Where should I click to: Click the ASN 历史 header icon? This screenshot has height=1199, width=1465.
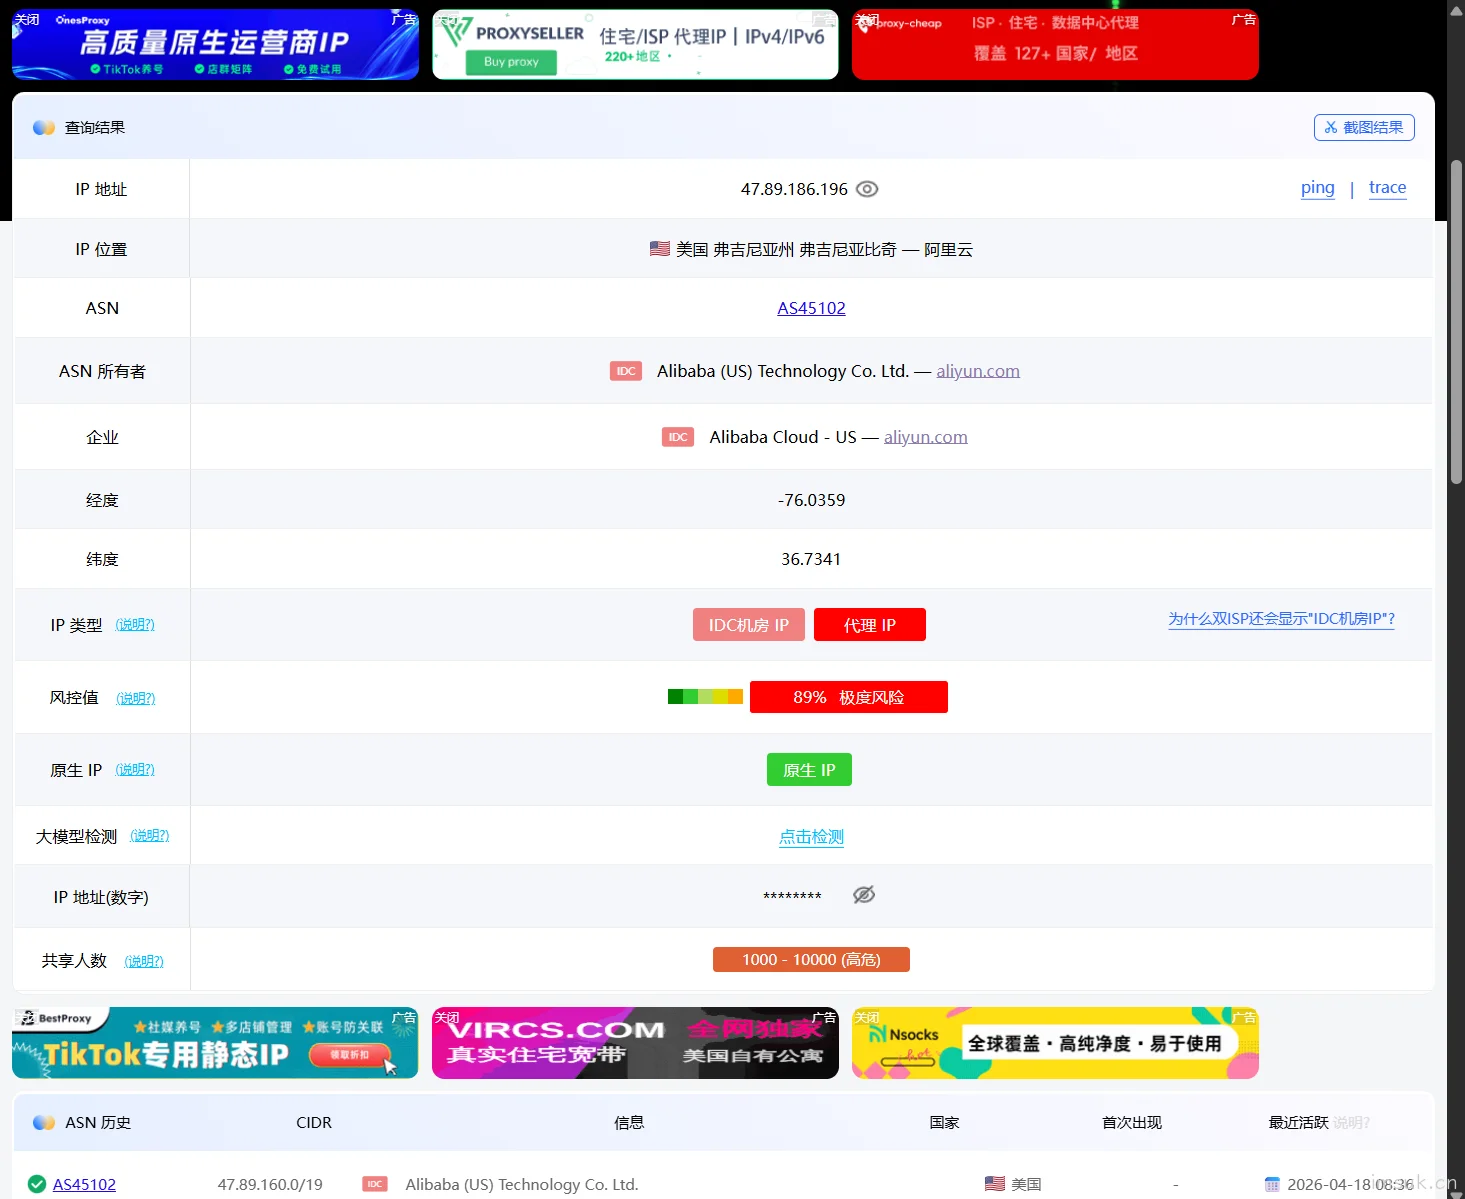pos(44,1123)
